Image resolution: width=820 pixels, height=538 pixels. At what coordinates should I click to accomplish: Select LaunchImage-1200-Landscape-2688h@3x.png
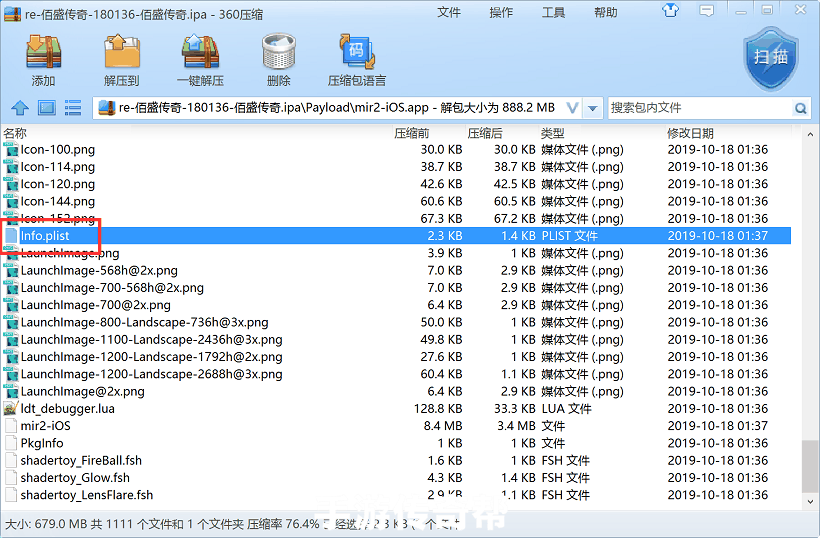(x=151, y=374)
